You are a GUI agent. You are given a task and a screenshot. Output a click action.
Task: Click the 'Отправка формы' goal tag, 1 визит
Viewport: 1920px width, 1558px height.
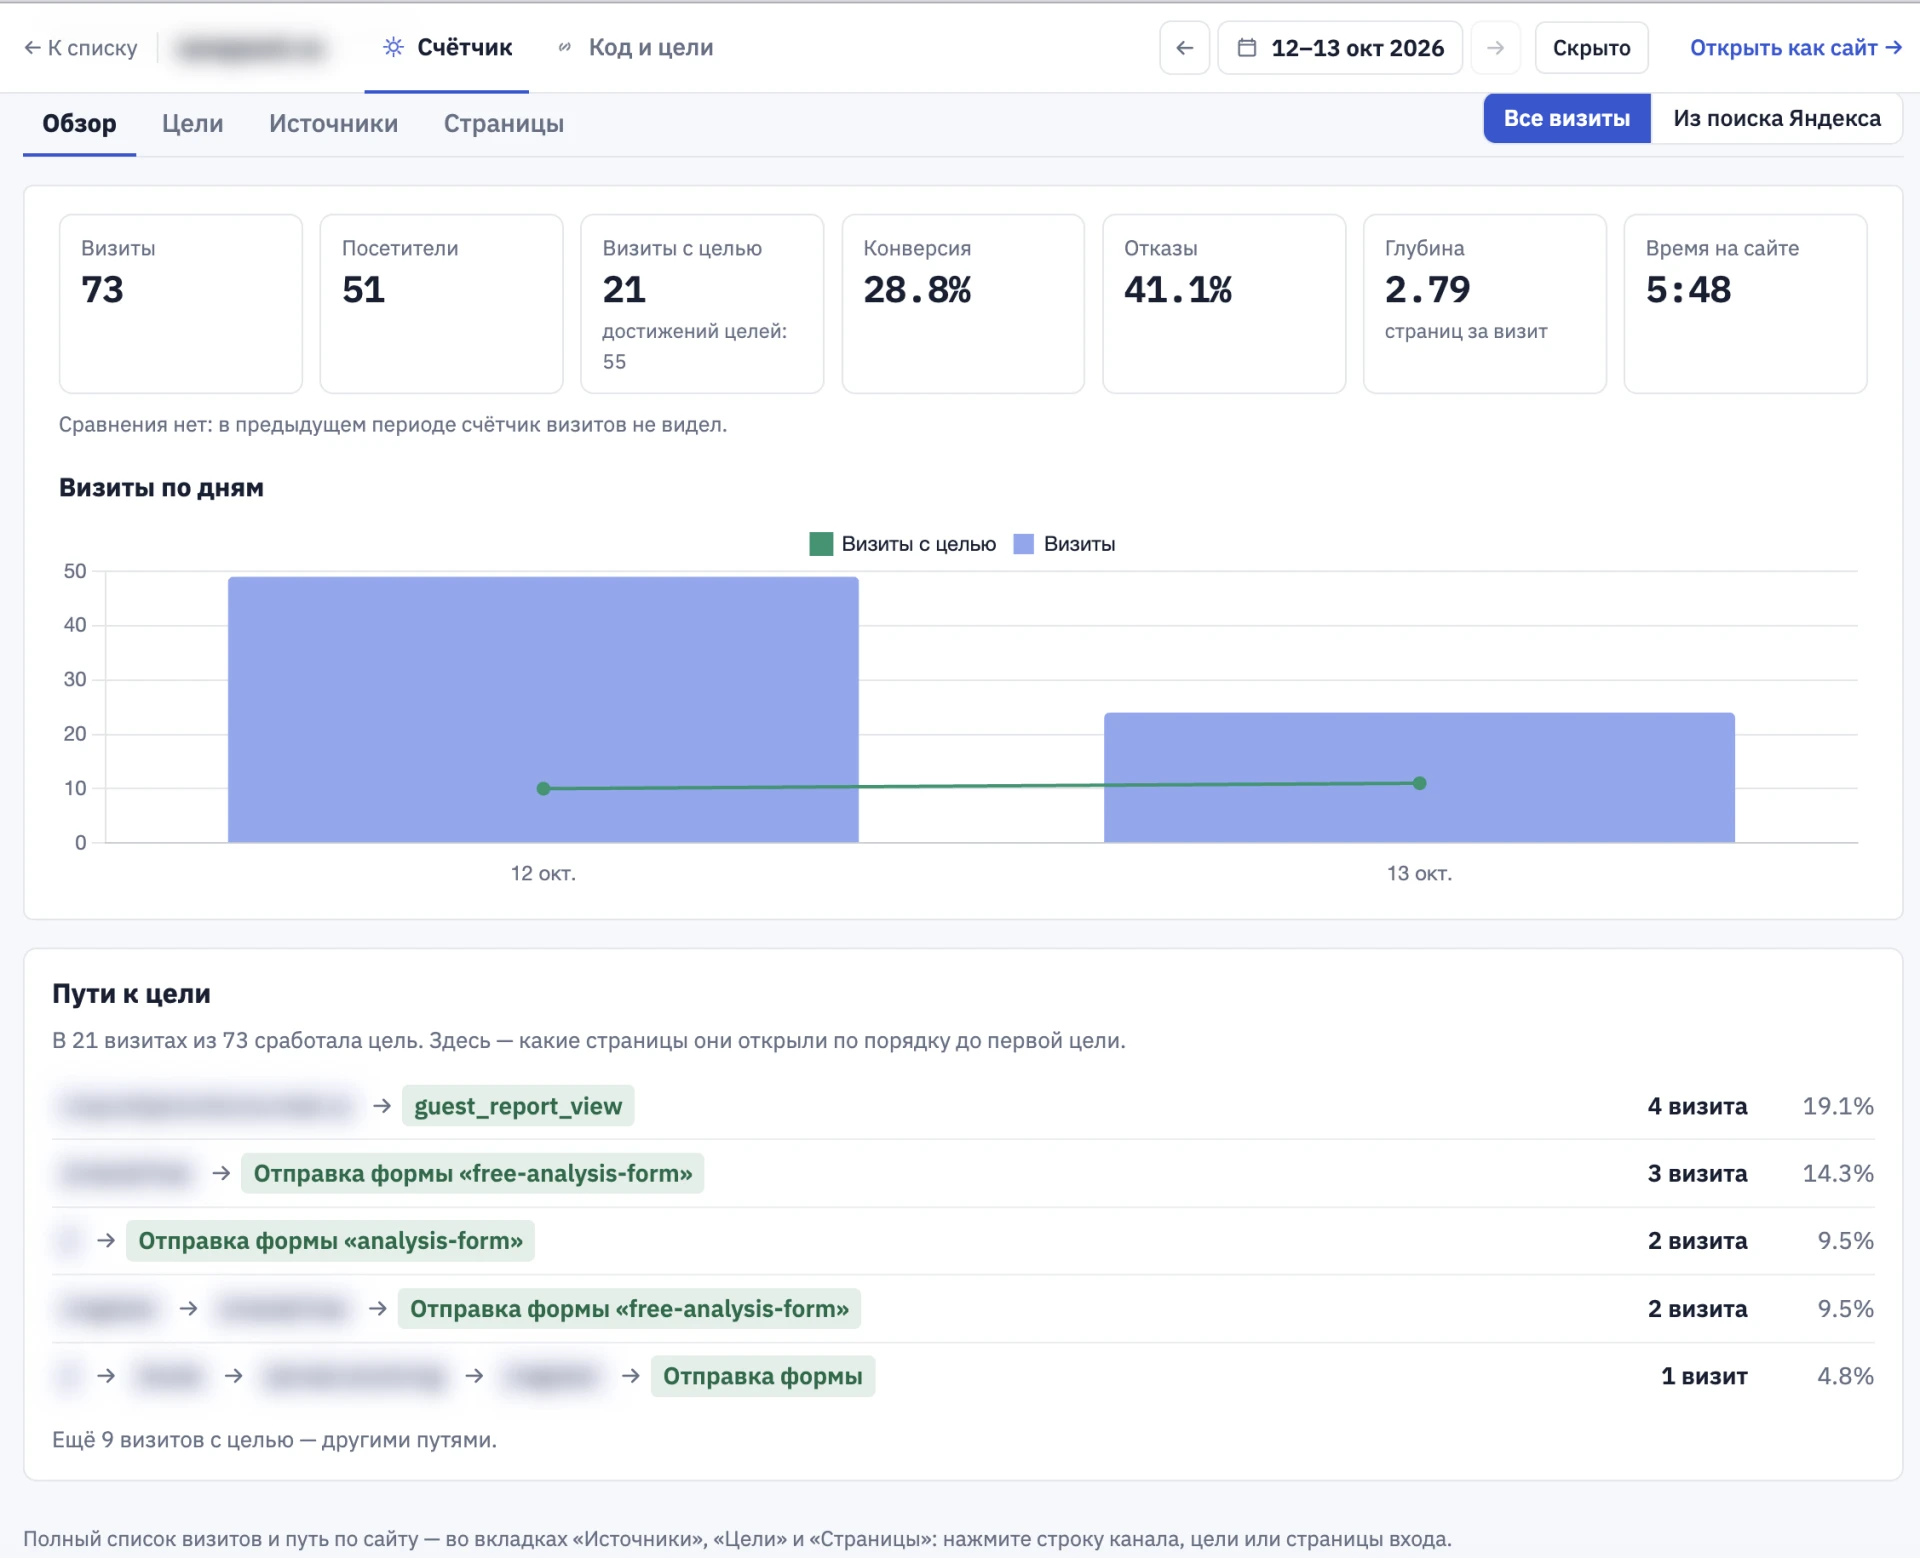762,1377
